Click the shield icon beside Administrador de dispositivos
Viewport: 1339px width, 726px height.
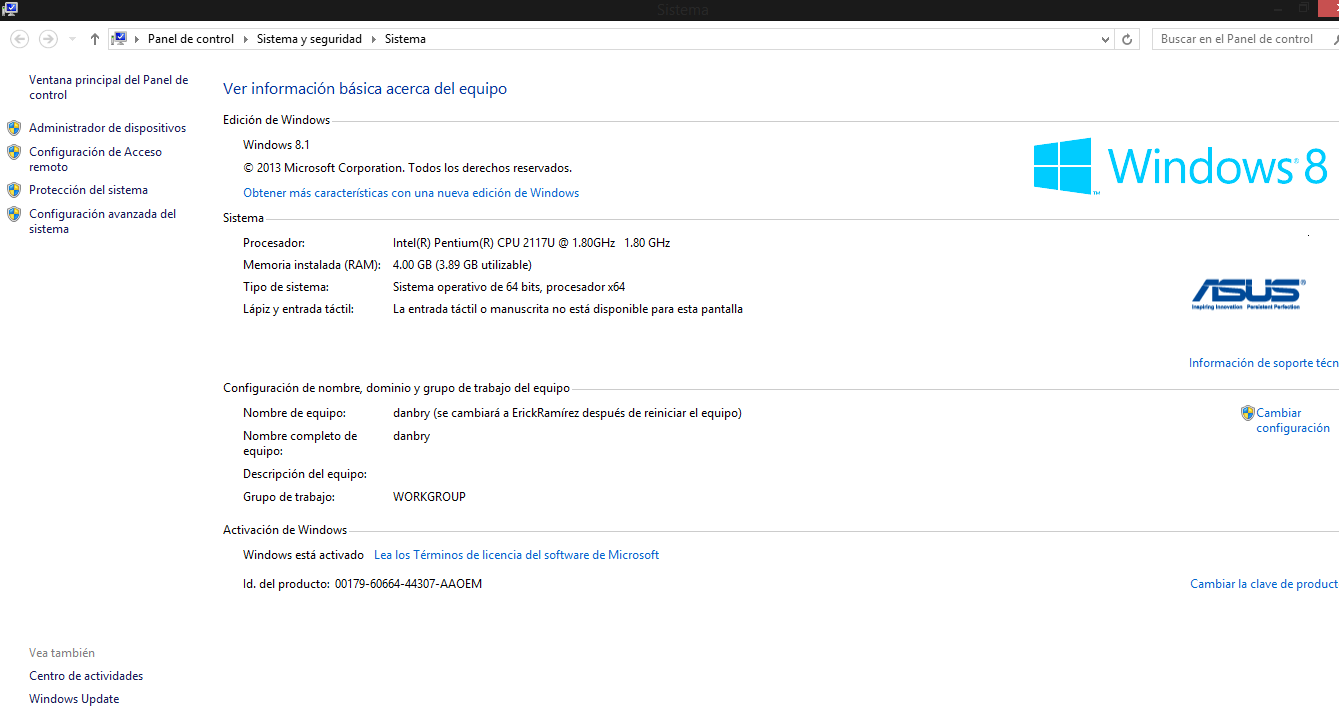(14, 128)
